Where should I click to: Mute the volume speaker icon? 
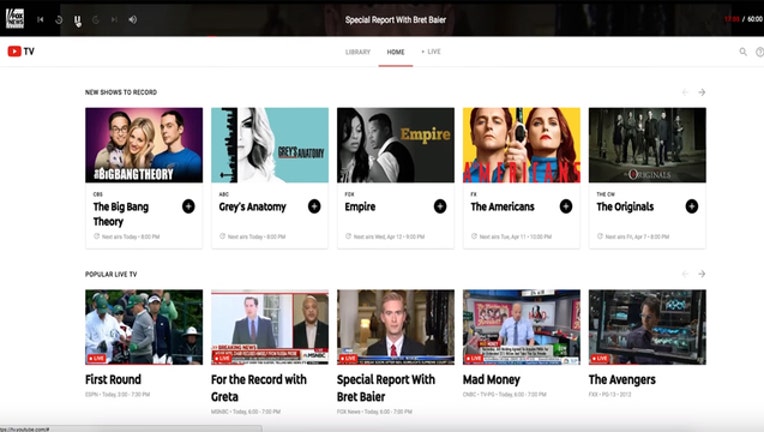[133, 19]
